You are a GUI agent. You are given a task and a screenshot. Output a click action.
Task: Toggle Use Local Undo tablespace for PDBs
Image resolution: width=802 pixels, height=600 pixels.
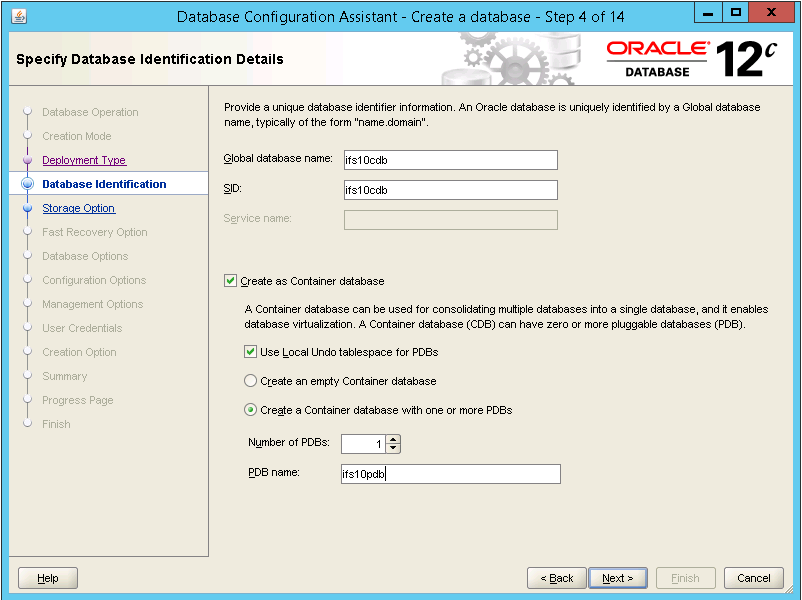point(250,352)
